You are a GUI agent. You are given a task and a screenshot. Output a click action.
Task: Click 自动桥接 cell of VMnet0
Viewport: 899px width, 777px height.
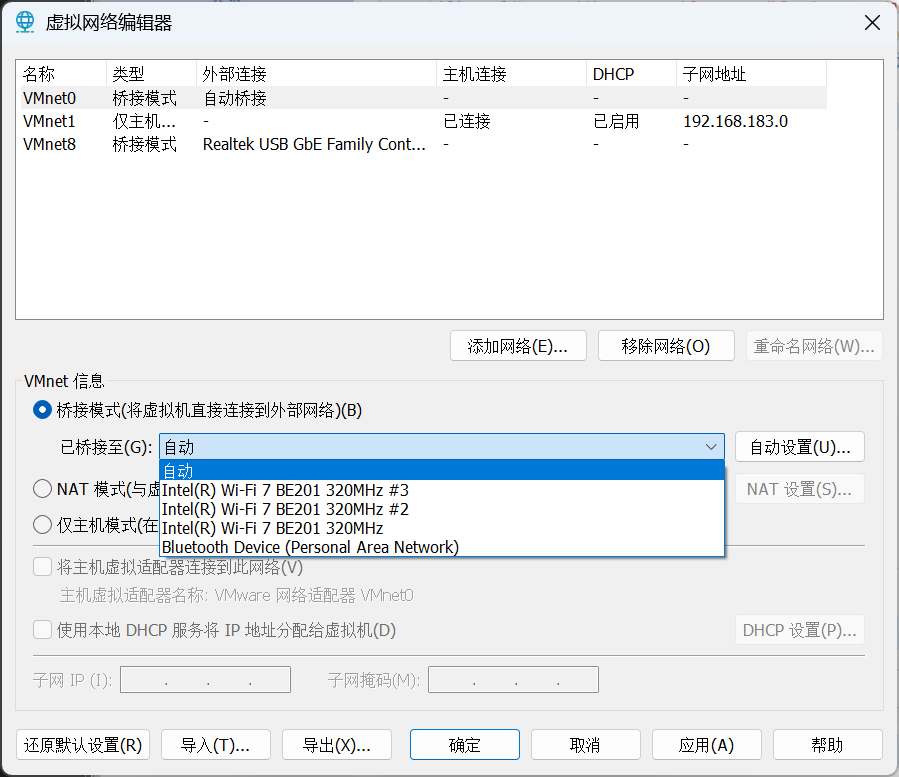[x=234, y=98]
